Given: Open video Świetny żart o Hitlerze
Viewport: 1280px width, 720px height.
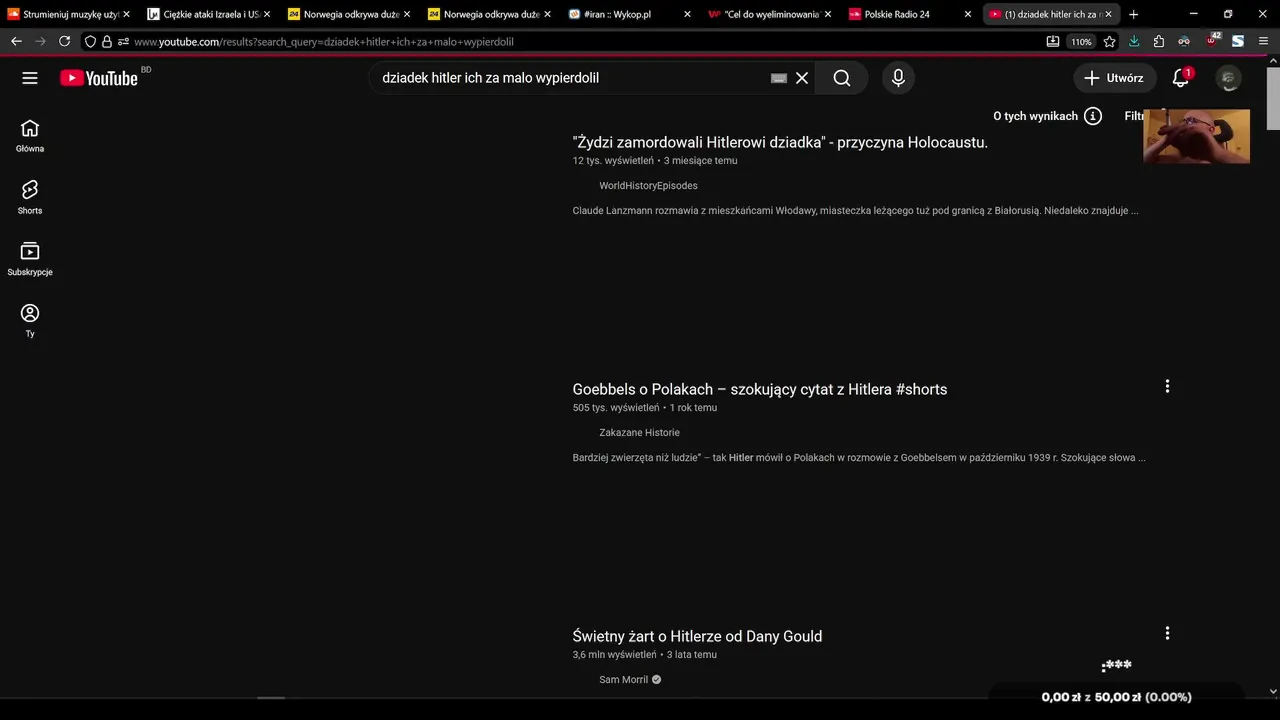Looking at the screenshot, I should pyautogui.click(x=697, y=636).
